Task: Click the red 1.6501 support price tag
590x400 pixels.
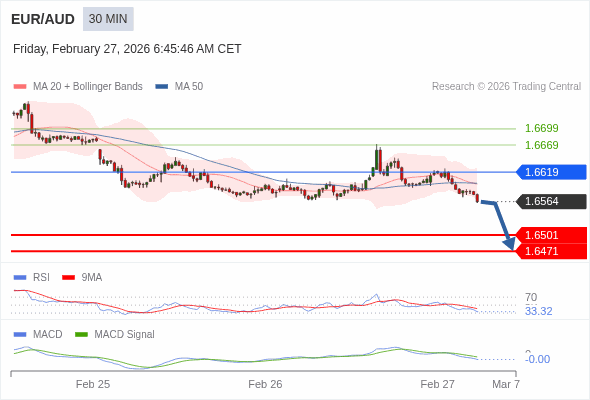Action: click(552, 235)
